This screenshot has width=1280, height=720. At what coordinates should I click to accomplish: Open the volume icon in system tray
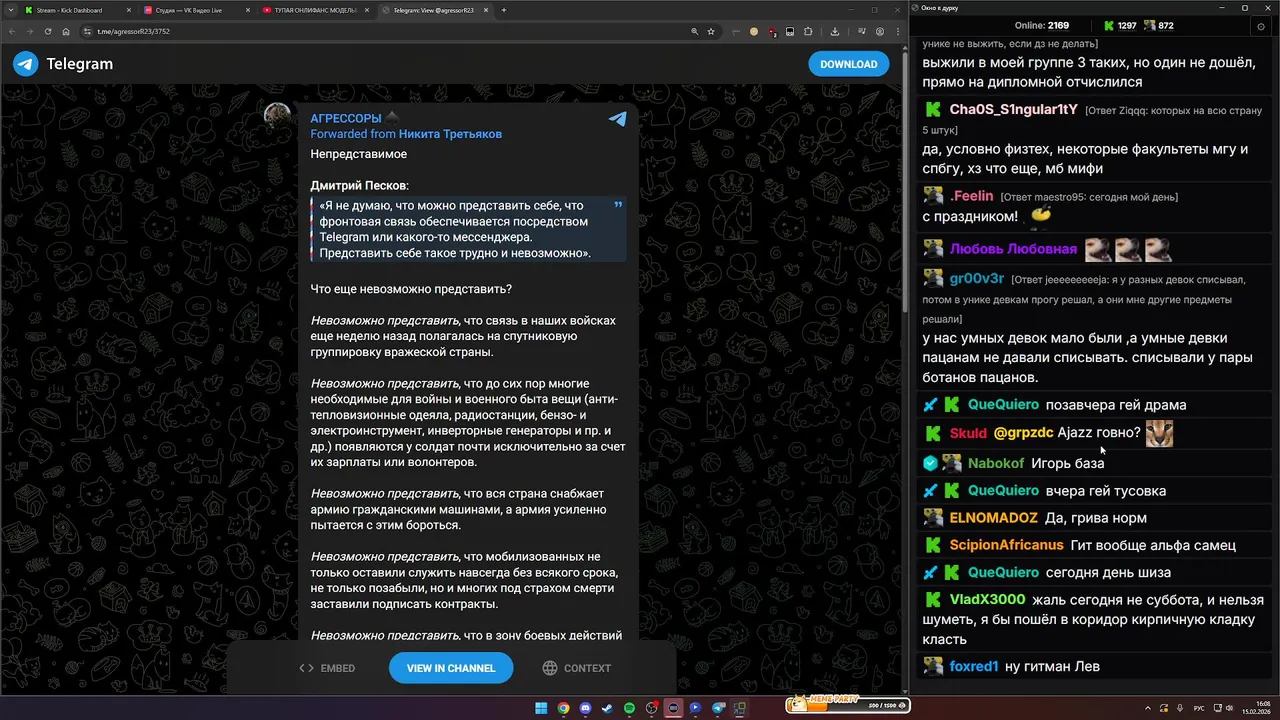tap(1229, 708)
